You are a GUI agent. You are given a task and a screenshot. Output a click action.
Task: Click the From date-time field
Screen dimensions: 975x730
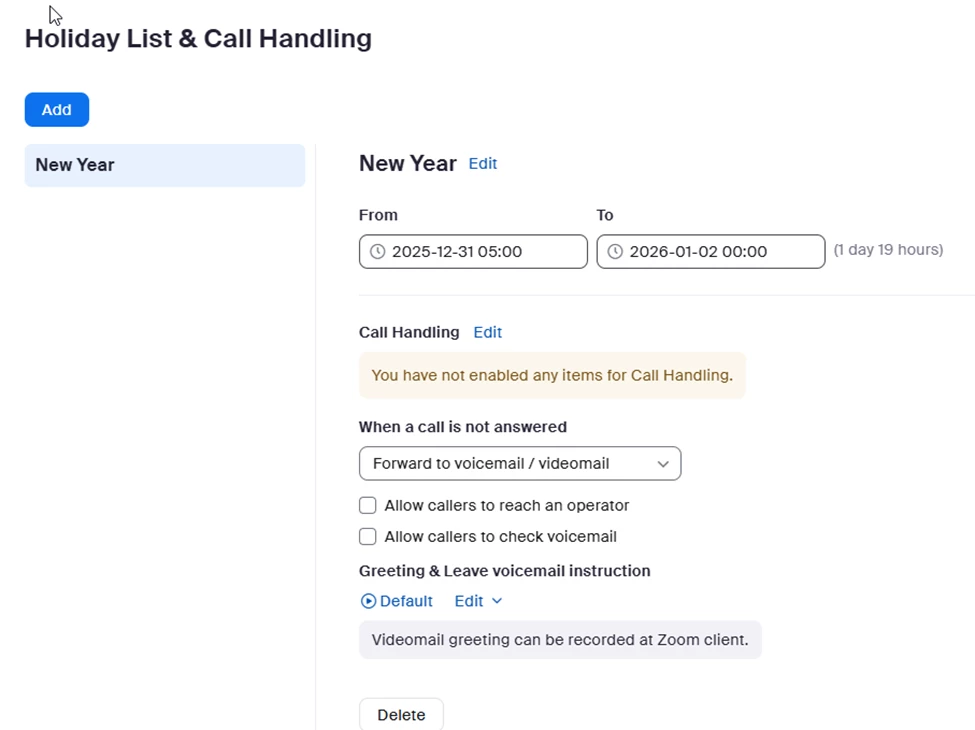[x=473, y=252]
